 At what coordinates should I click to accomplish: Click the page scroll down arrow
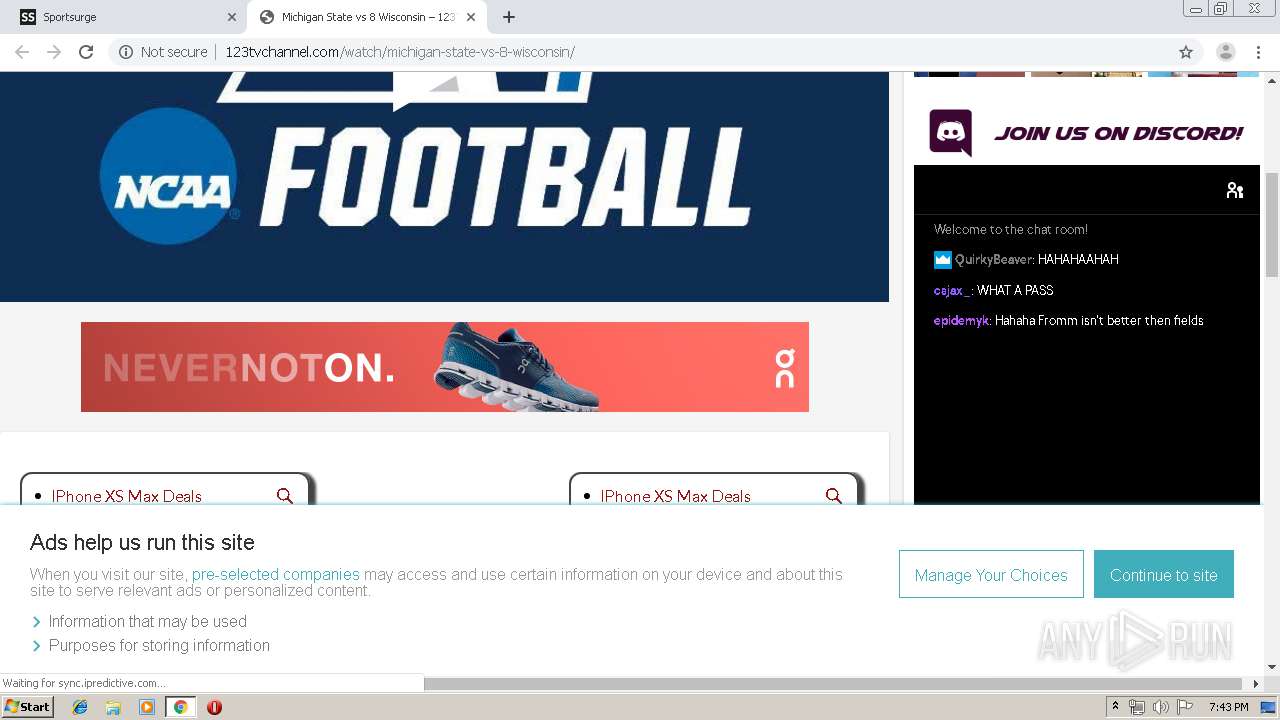[1271, 667]
